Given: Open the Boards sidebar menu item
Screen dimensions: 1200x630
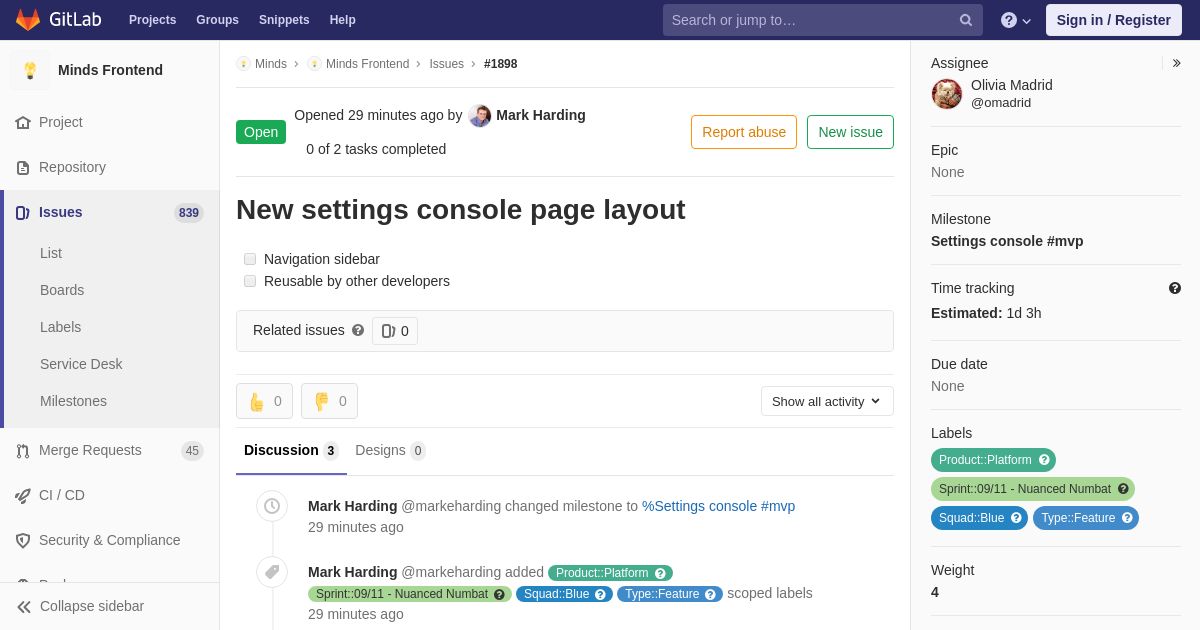Looking at the screenshot, I should (x=62, y=290).
